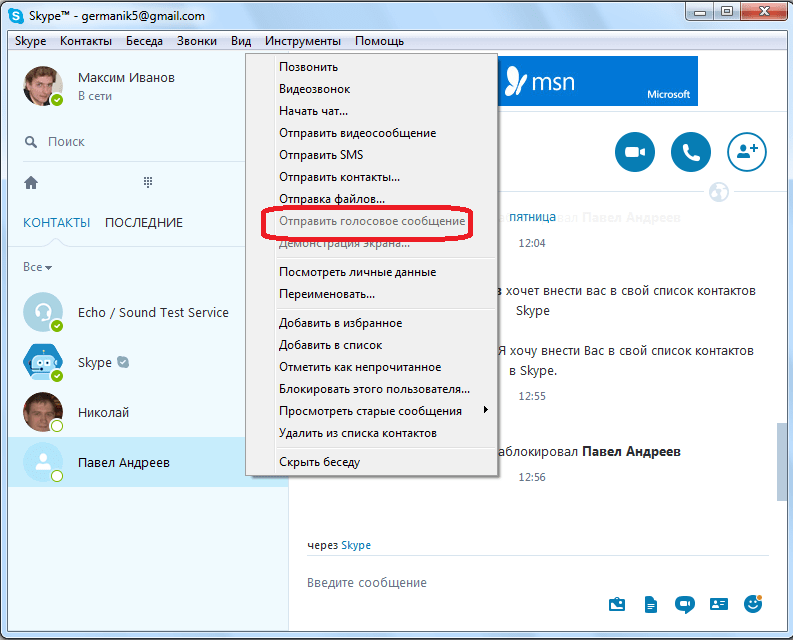Open the Звонки menu

[197, 41]
